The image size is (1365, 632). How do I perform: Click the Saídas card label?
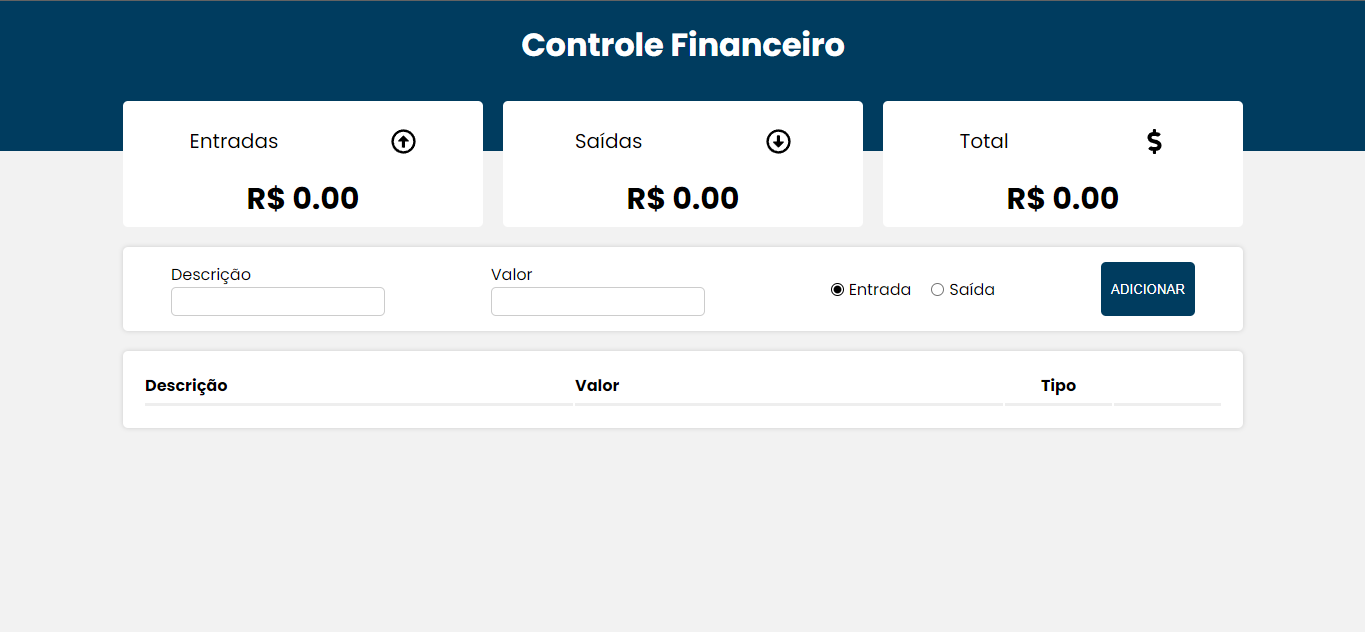[x=608, y=141]
